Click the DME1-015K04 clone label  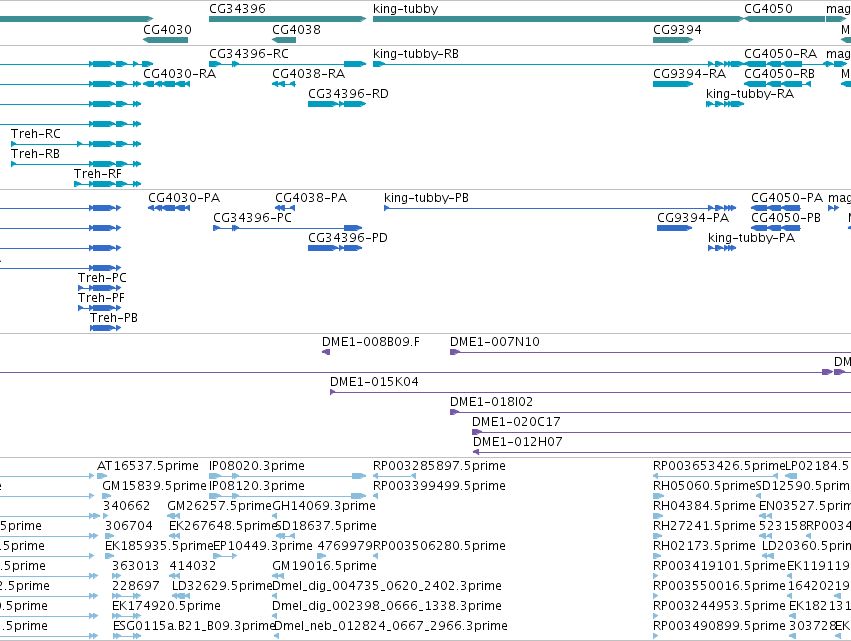[x=374, y=382]
